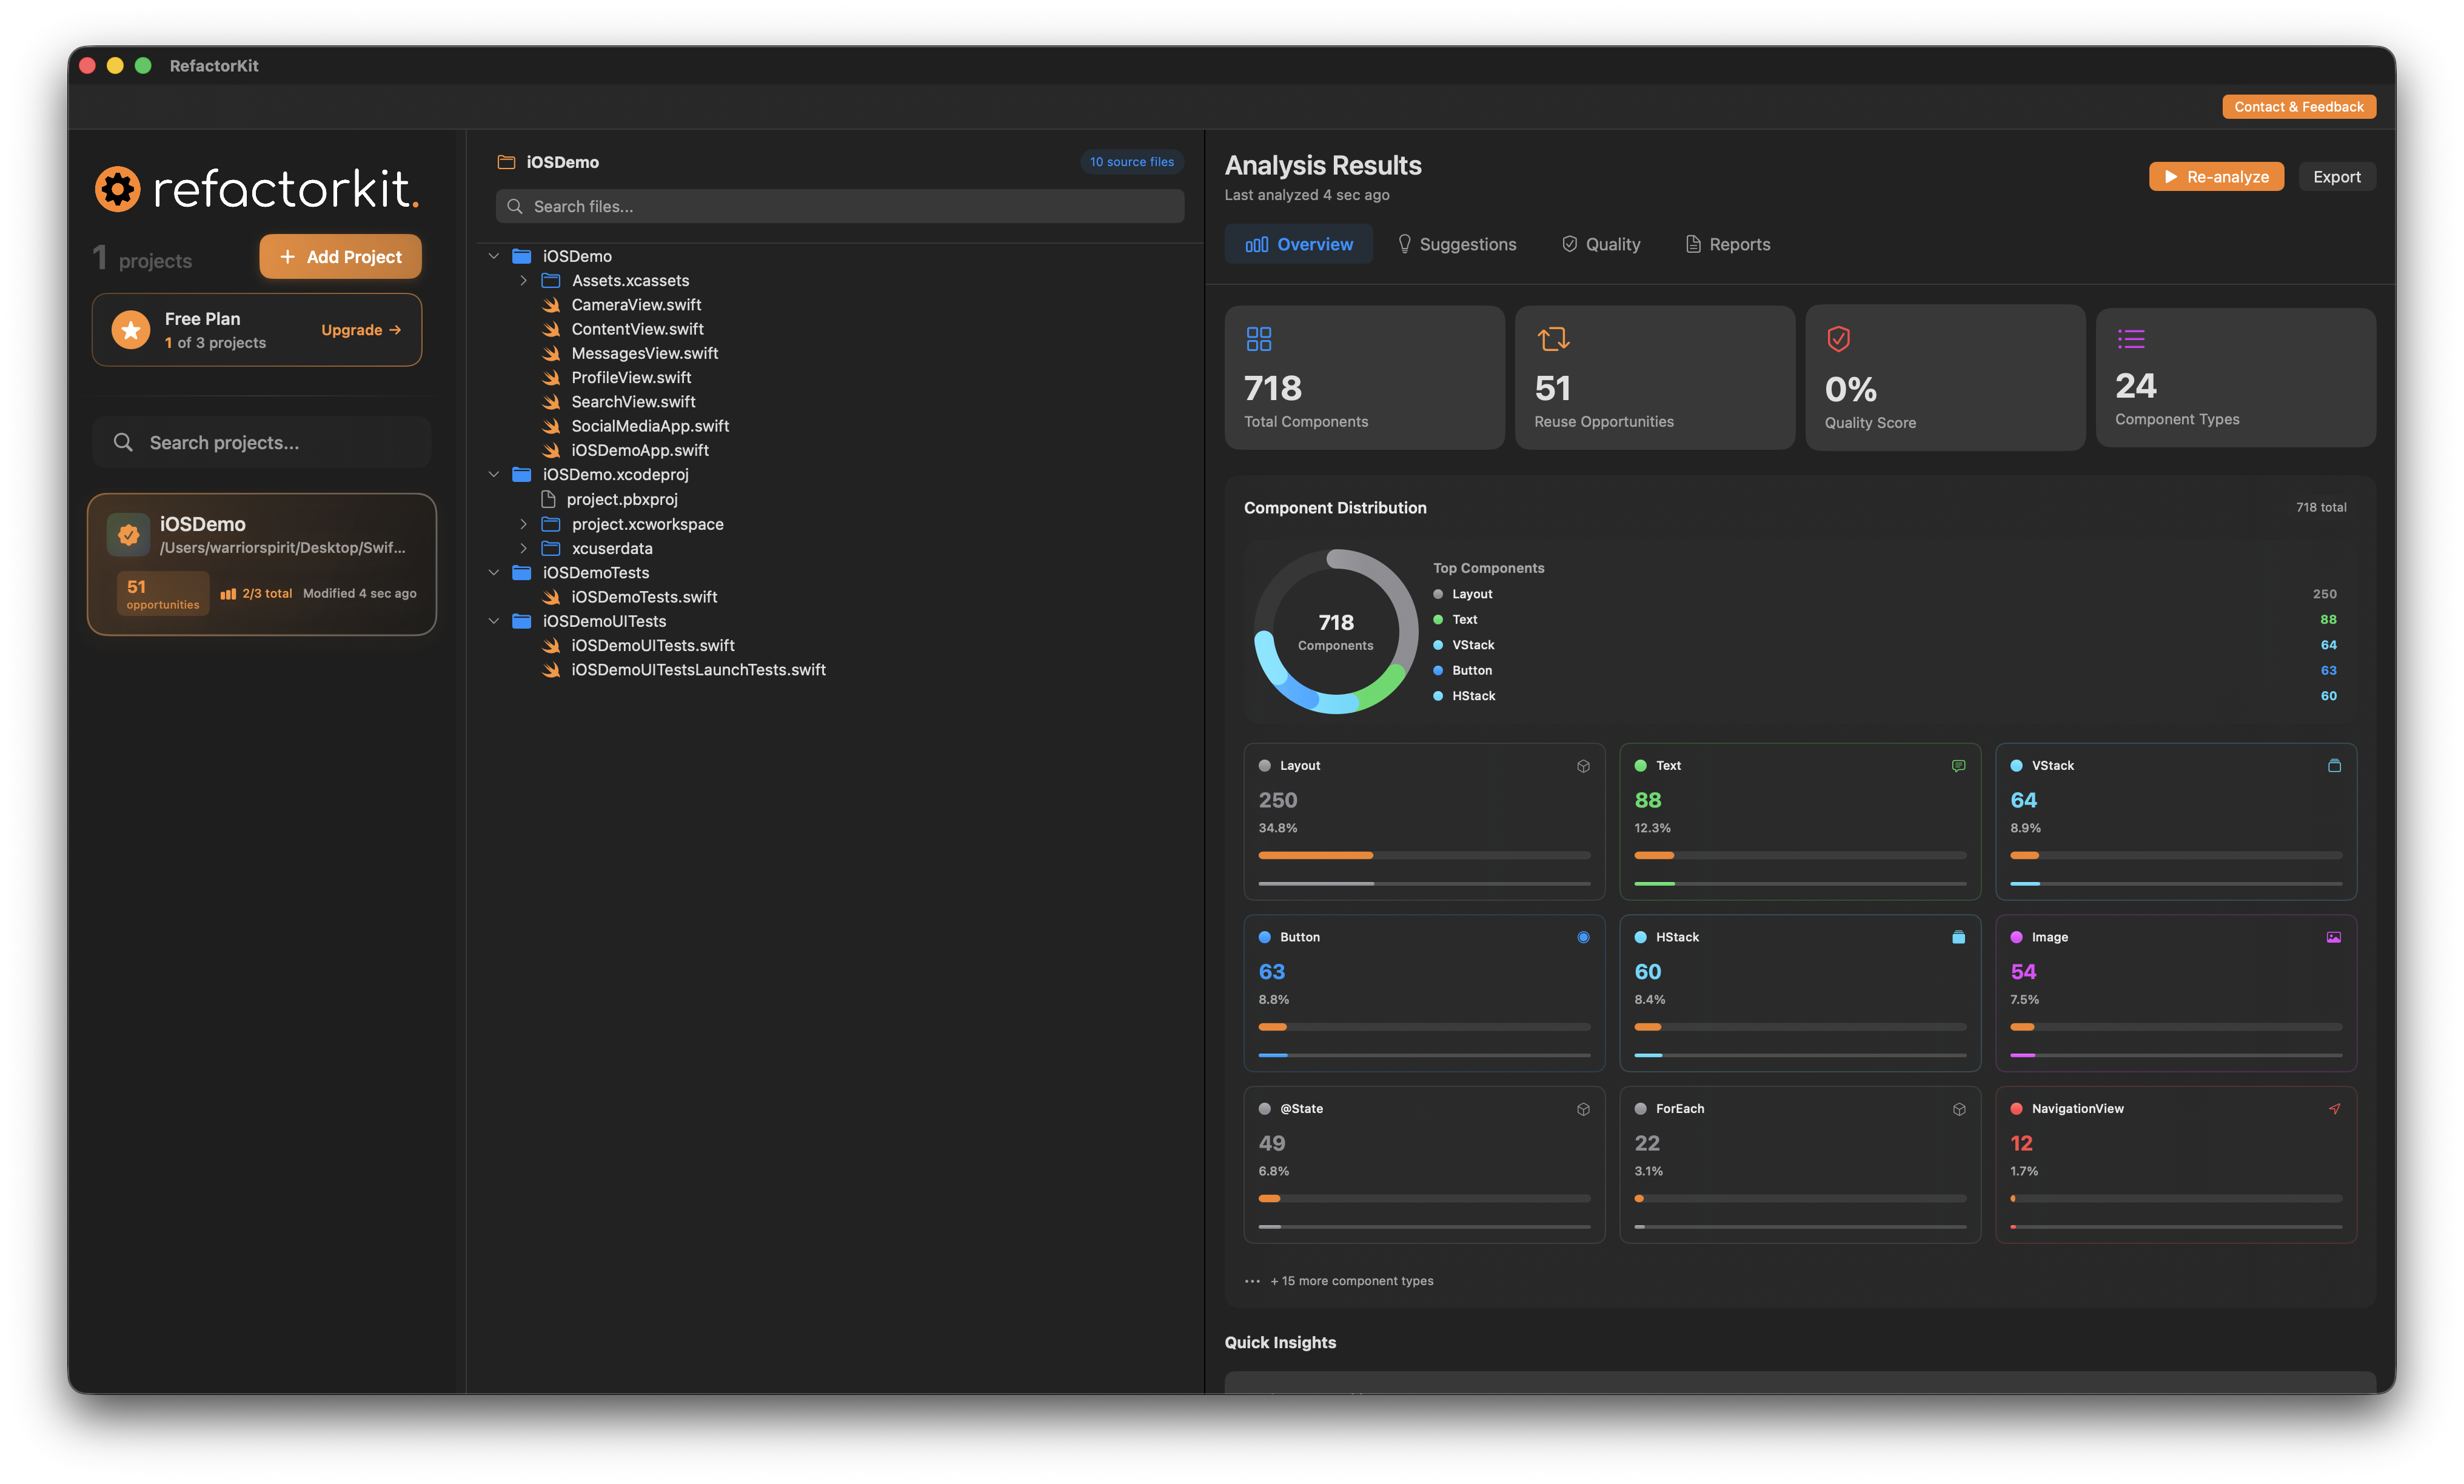This screenshot has width=2464, height=1484.
Task: Click the cube icon on Layout card
Action: tap(1583, 766)
